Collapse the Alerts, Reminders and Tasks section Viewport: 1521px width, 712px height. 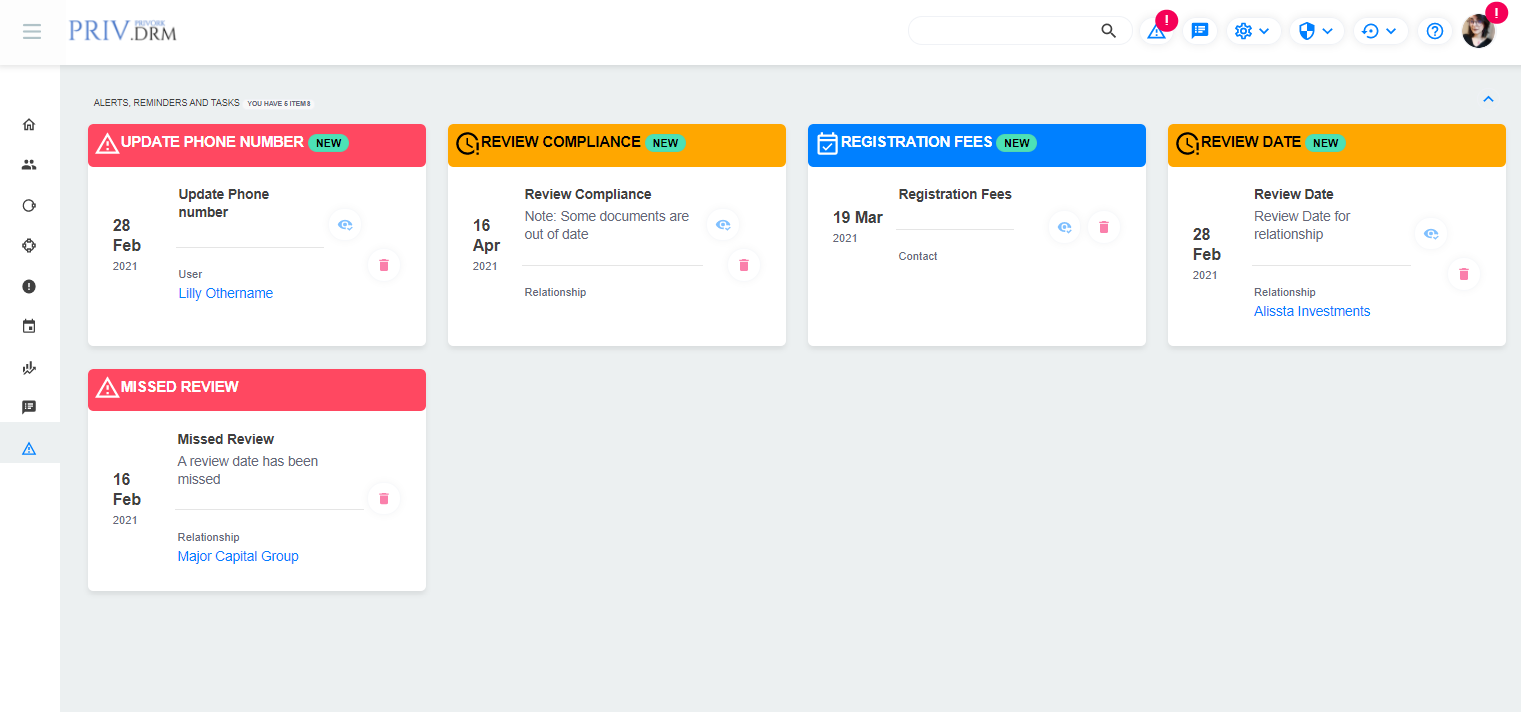point(1488,99)
